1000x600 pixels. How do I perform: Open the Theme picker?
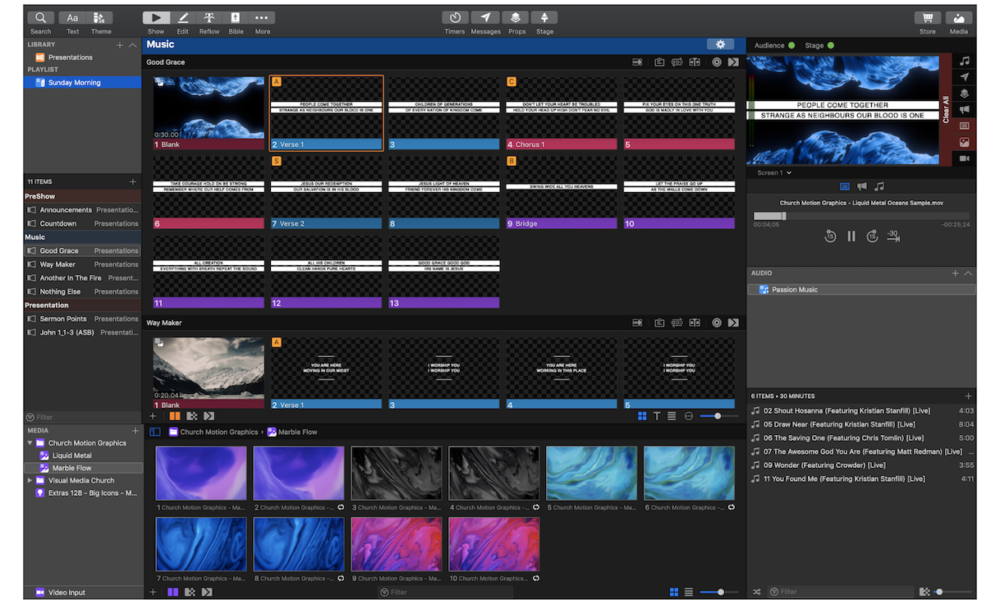point(100,18)
